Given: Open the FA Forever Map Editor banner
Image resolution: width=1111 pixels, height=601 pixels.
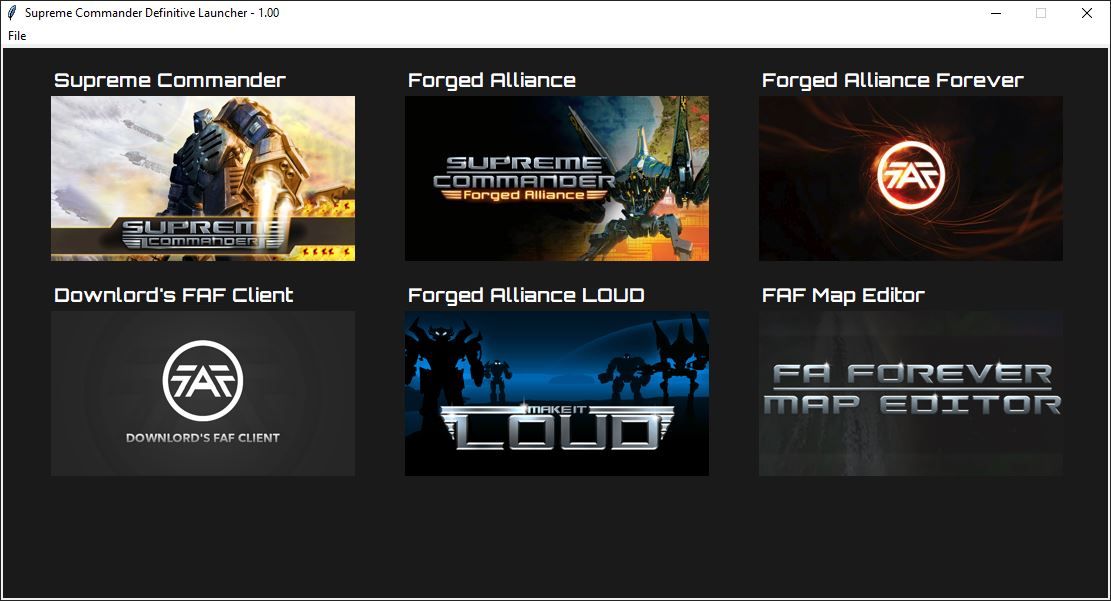Looking at the screenshot, I should (x=910, y=393).
